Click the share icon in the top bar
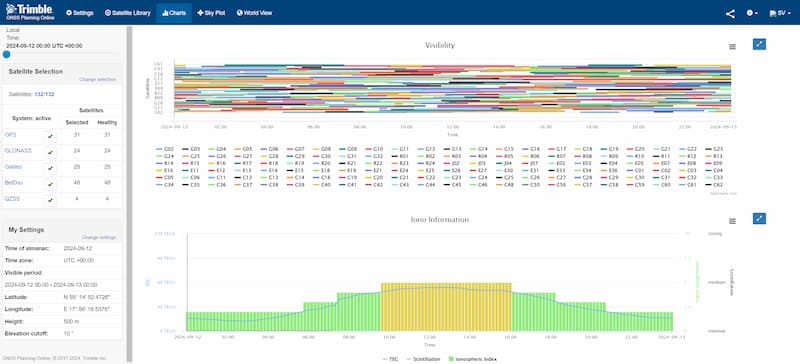Viewport: 800px width, 364px height. click(x=730, y=14)
